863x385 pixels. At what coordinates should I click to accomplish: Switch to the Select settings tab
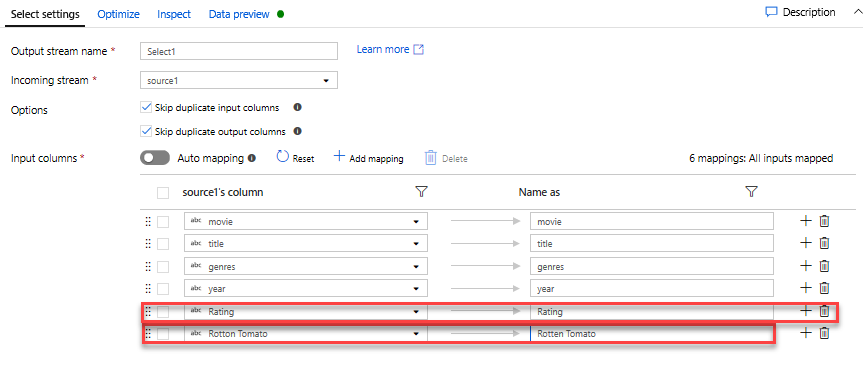point(45,14)
